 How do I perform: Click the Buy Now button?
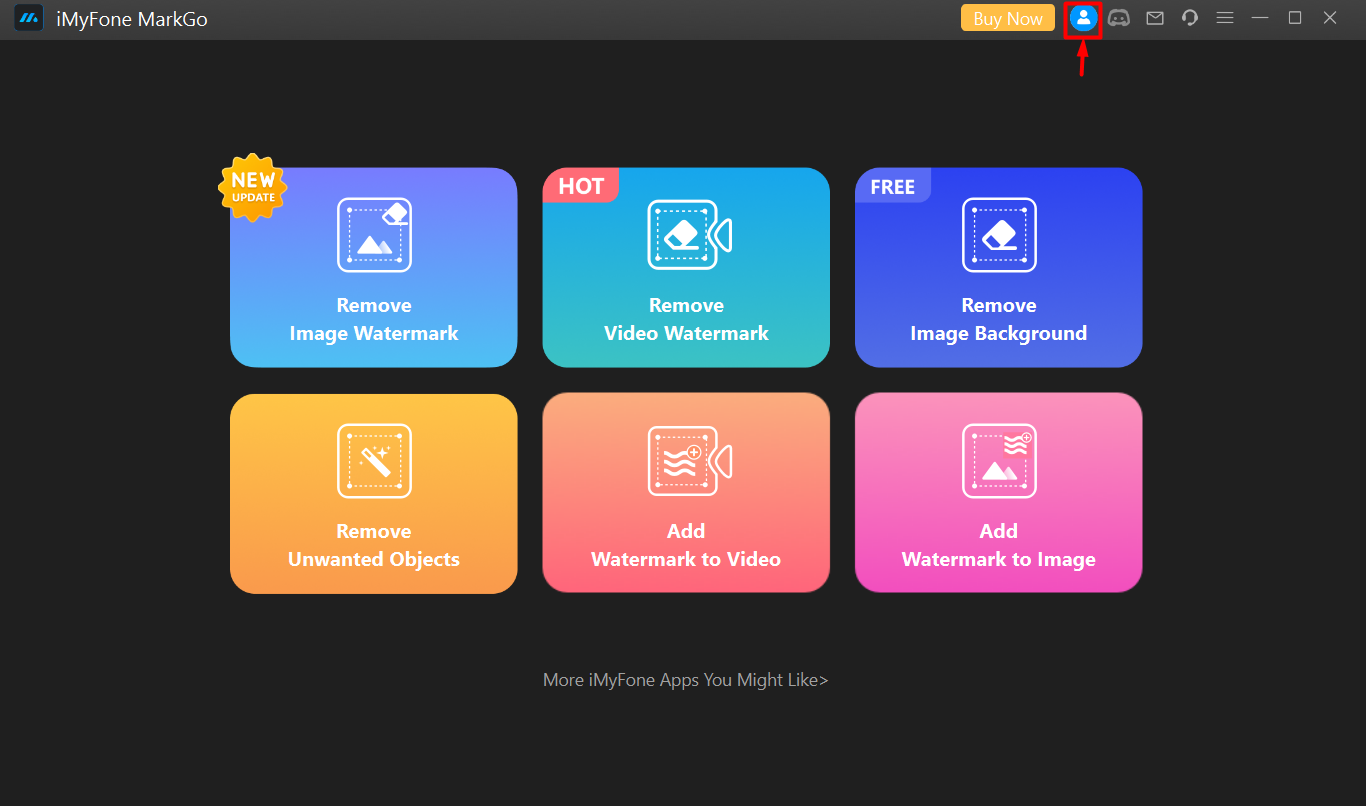(x=1007, y=18)
